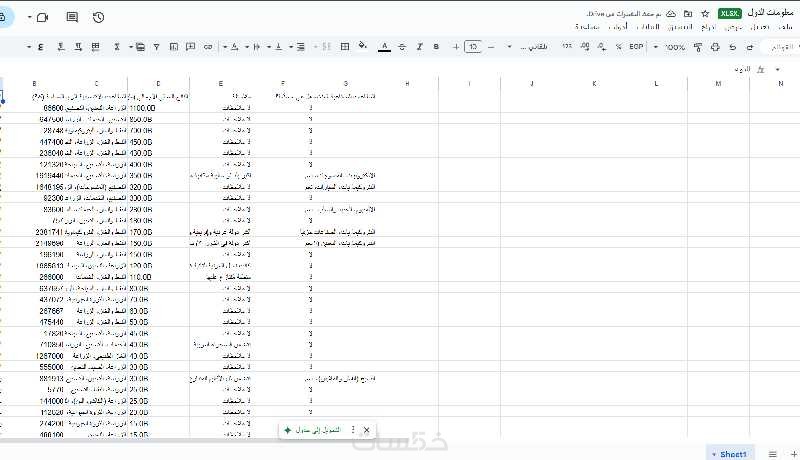Open the convert-to-table more options dots

(x=353, y=430)
